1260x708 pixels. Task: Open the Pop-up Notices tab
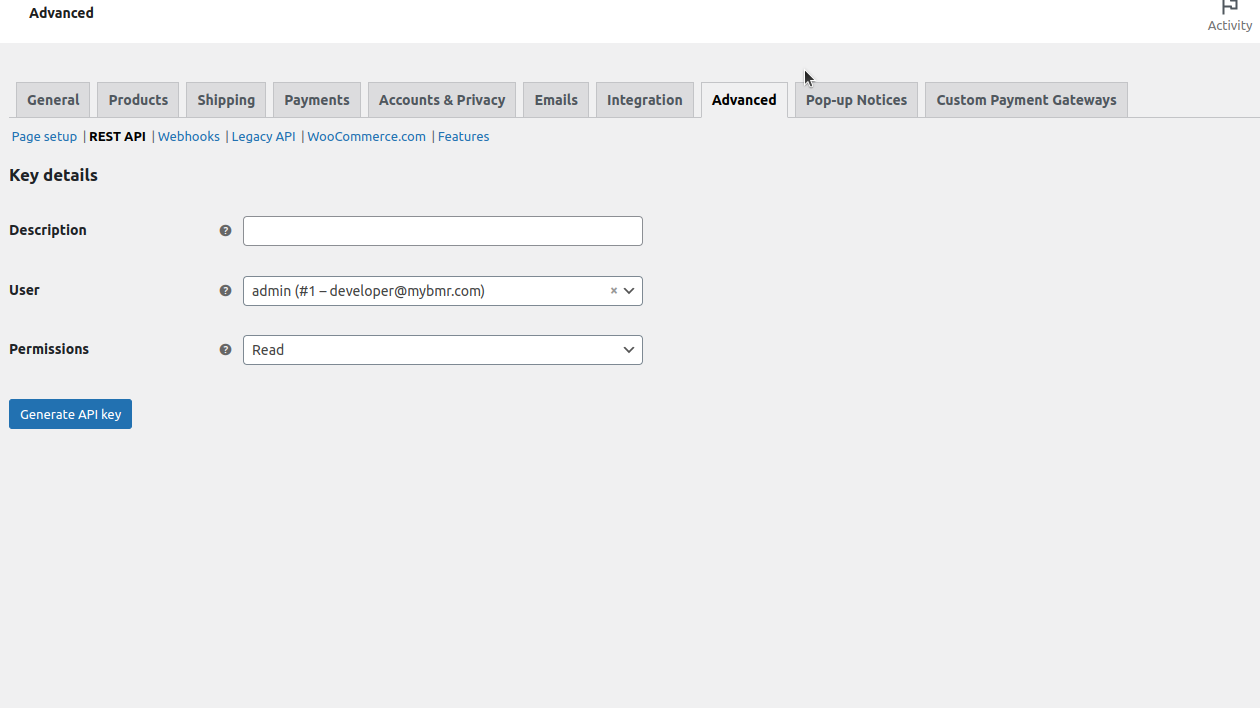click(x=856, y=100)
